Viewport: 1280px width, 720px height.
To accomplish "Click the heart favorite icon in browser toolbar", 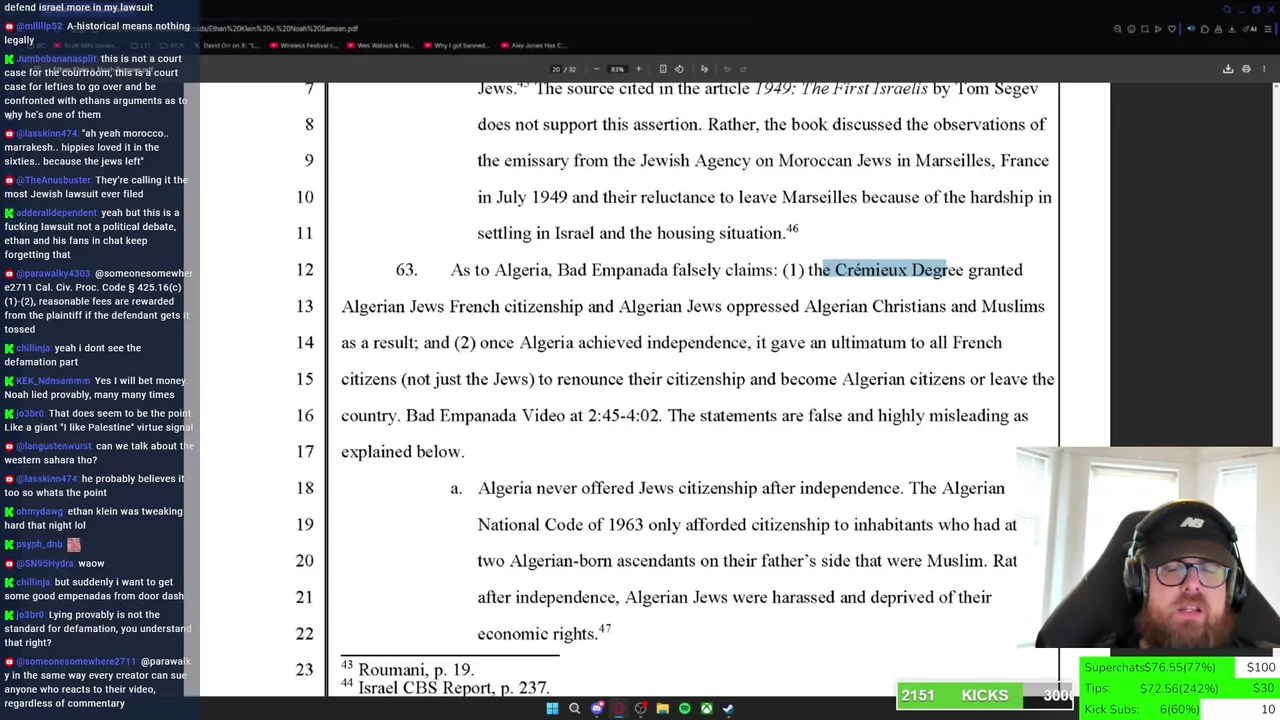I will pos(1172,29).
